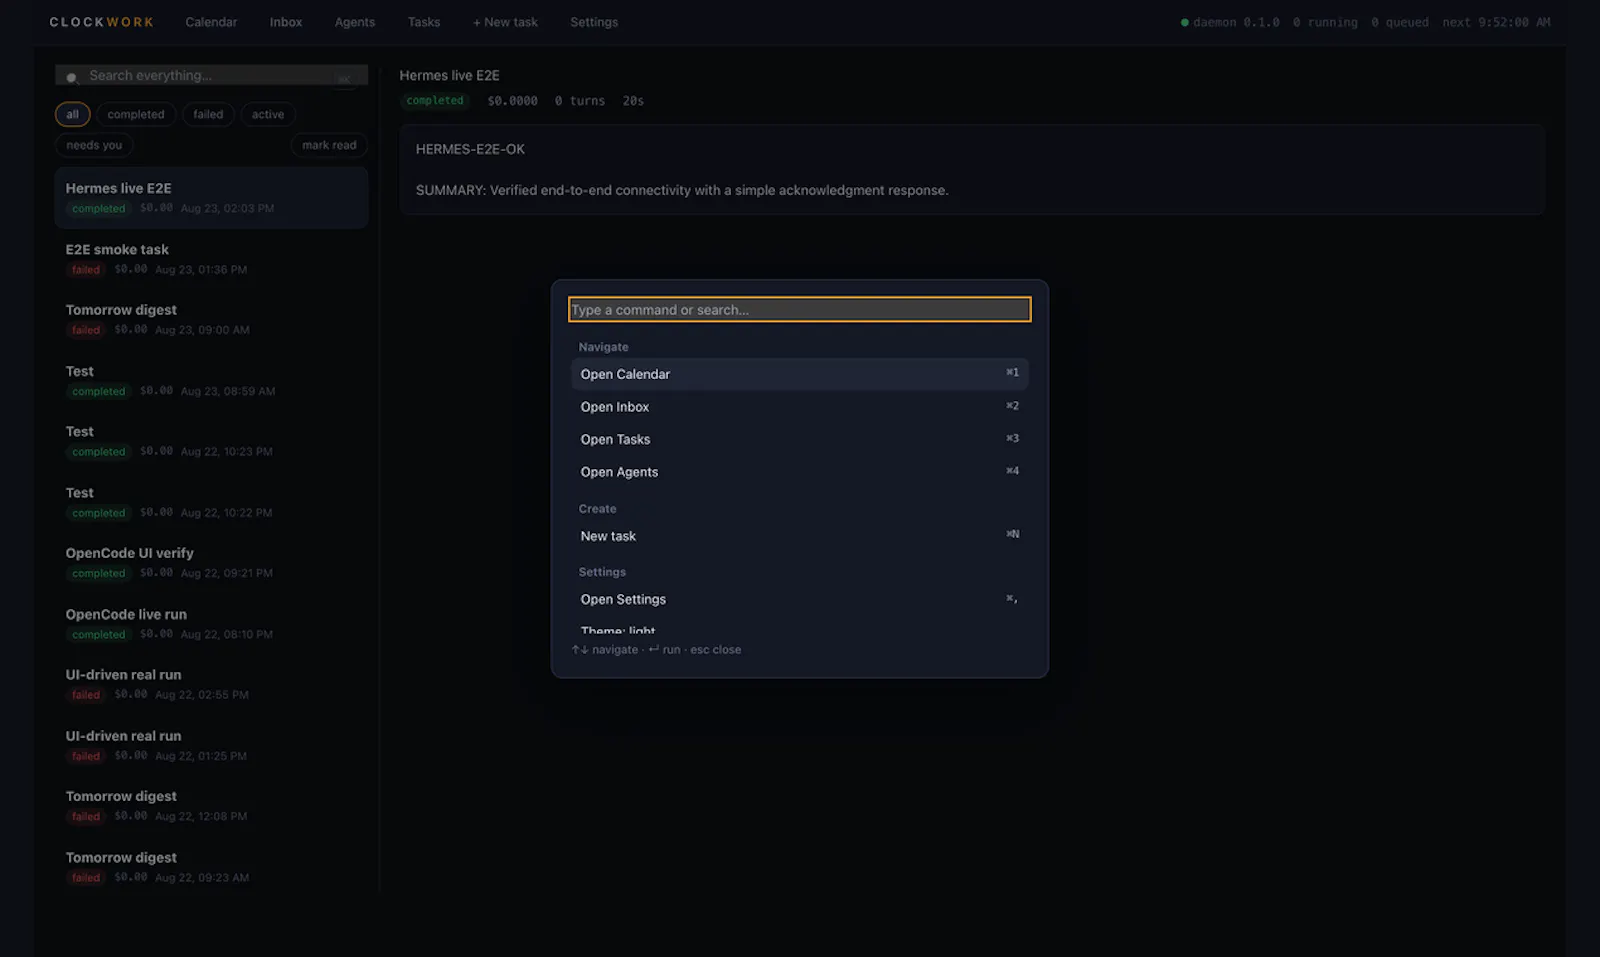The image size is (1600, 957).
Task: Open Settings in top navigation
Action: (x=594, y=22)
